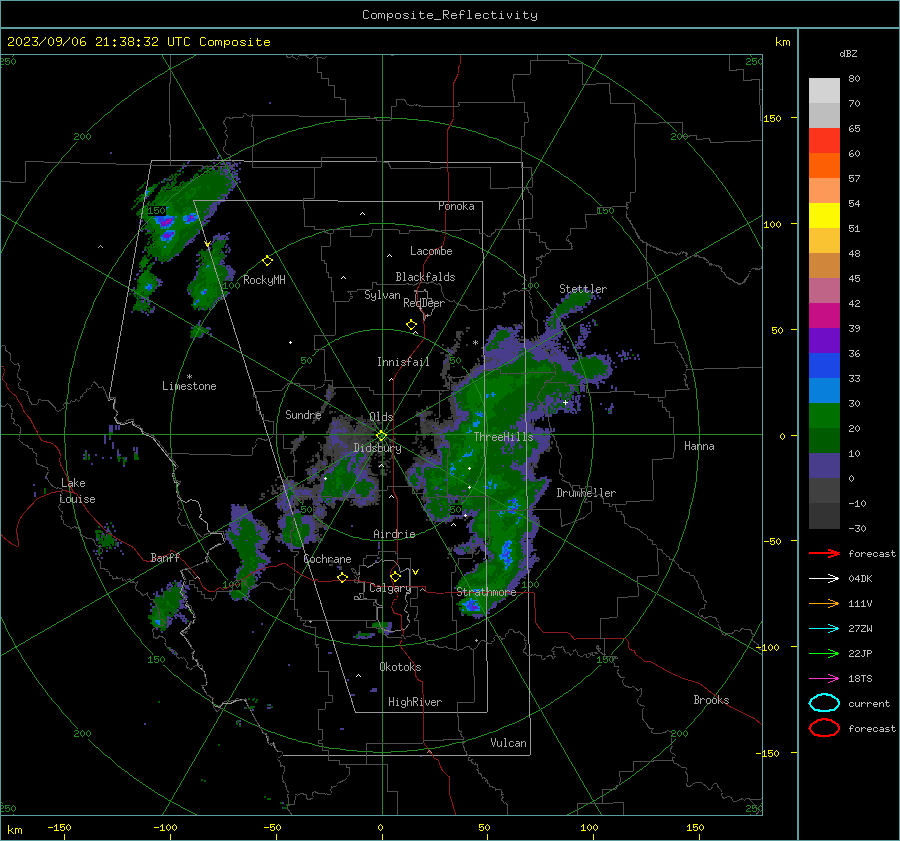
Task: Click the 'Drumheller' map label
Action: tap(586, 493)
